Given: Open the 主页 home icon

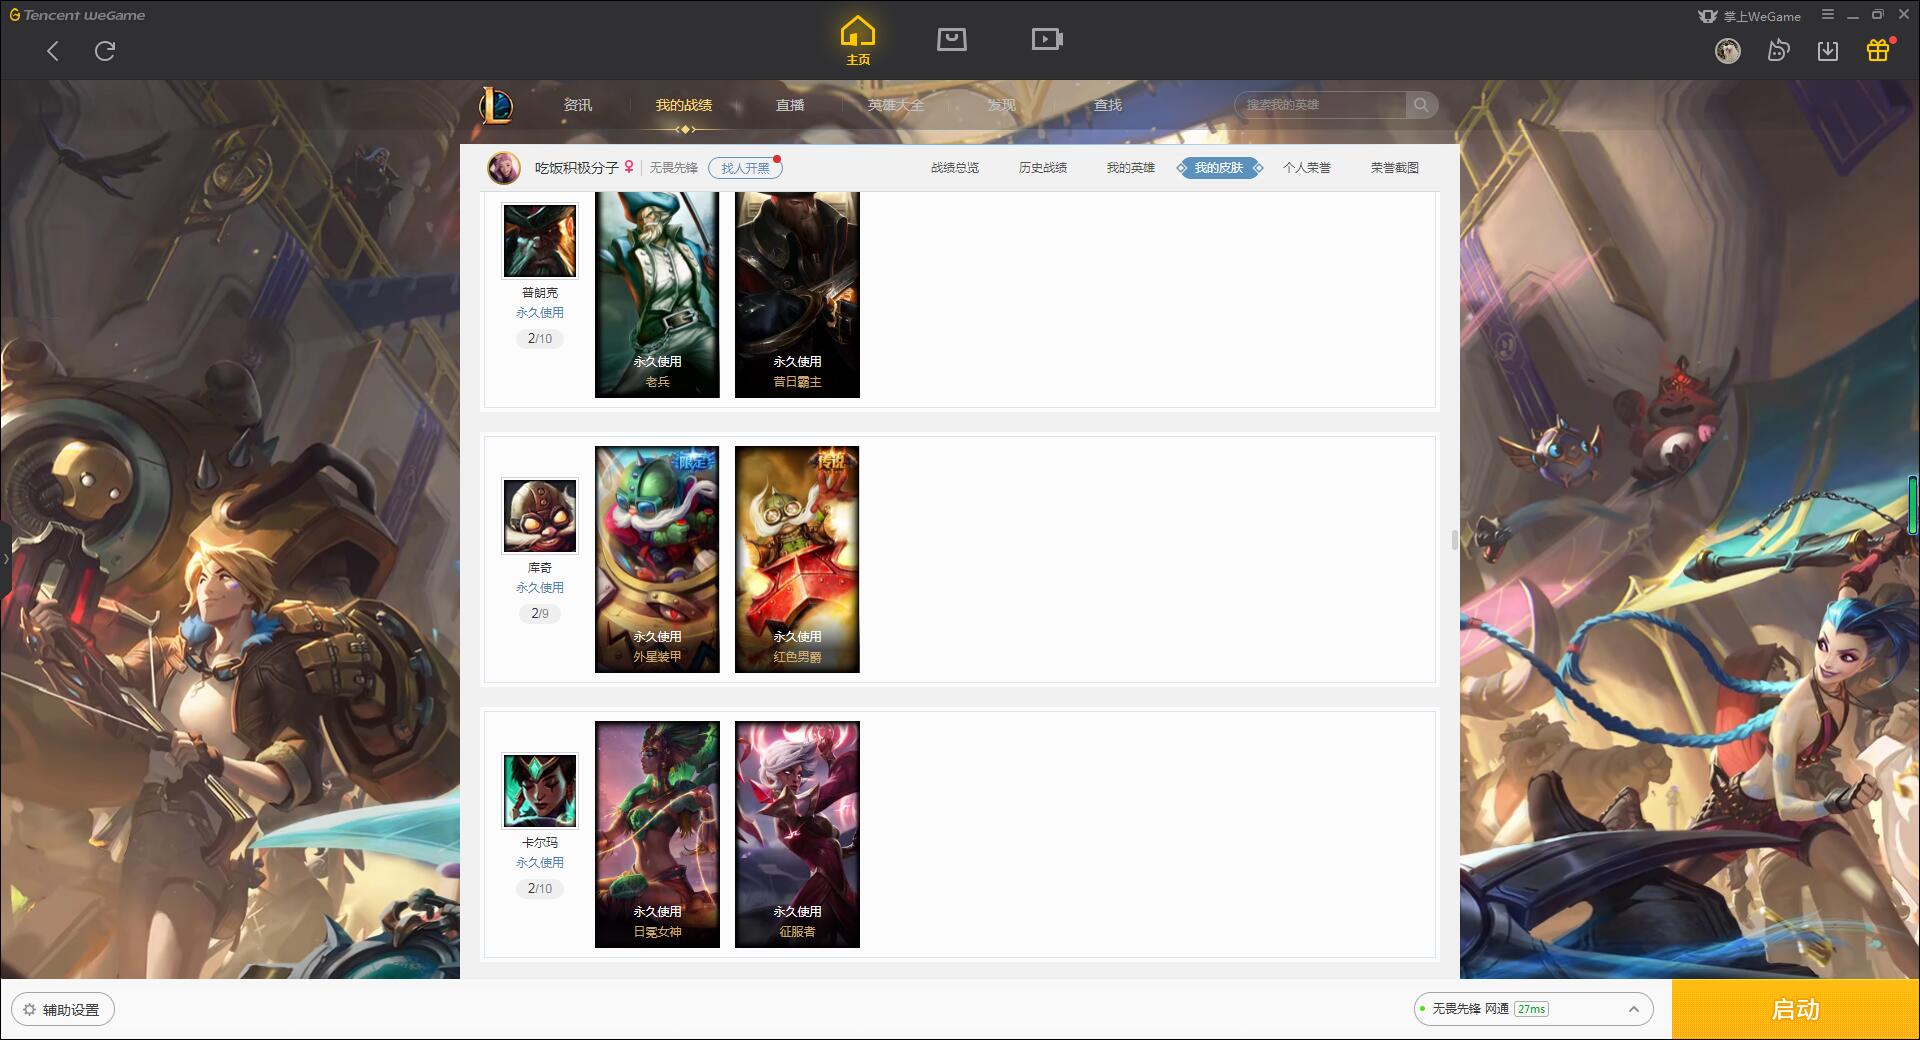Looking at the screenshot, I should [x=857, y=41].
